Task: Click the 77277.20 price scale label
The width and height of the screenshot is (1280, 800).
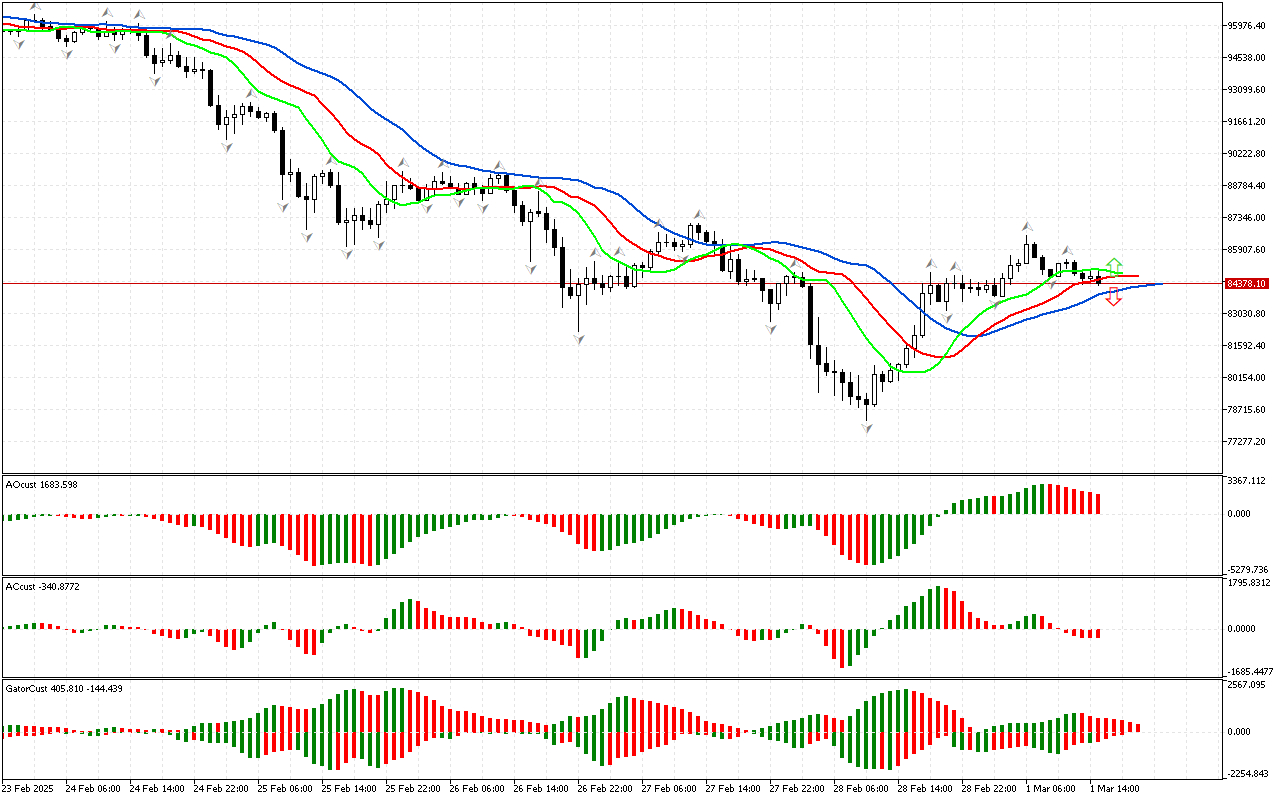Action: pyautogui.click(x=1246, y=442)
